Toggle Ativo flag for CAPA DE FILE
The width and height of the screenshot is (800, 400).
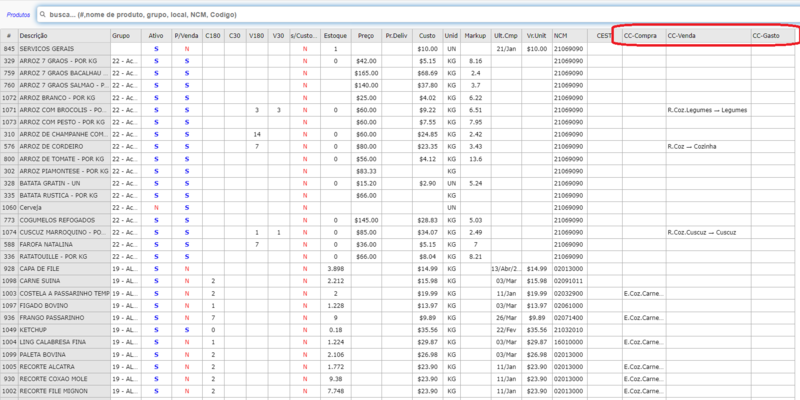156,269
